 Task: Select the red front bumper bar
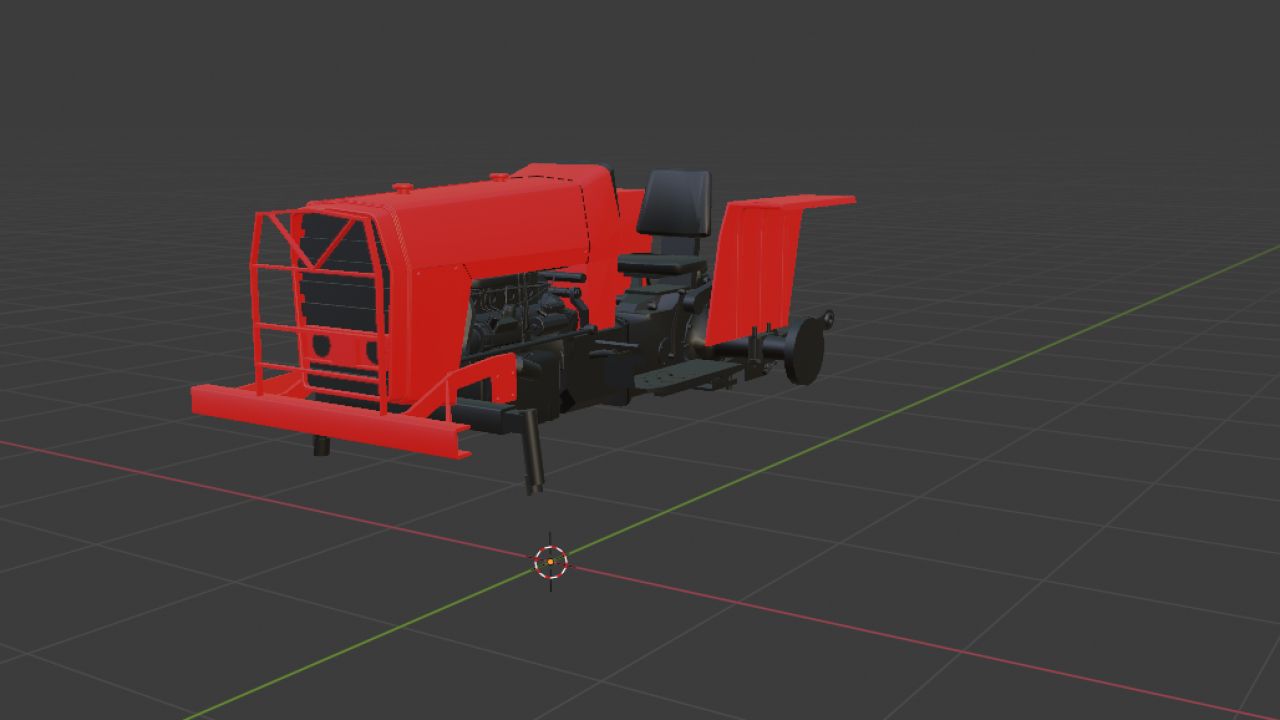coord(330,421)
